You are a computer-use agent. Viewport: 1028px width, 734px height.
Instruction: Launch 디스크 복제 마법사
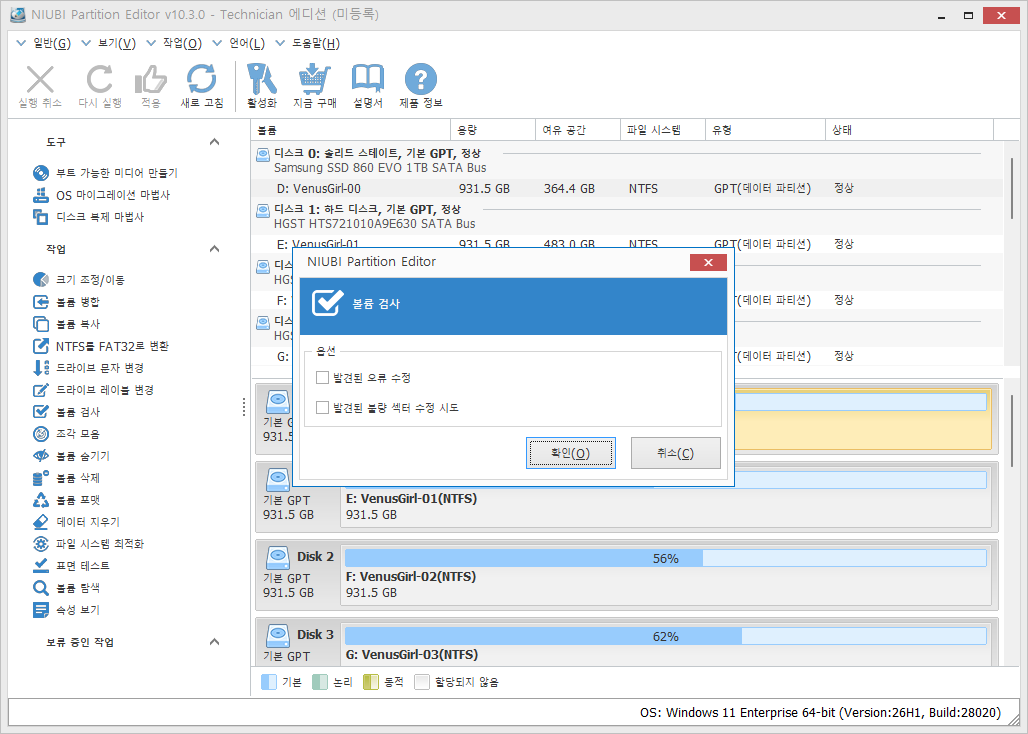click(88, 217)
